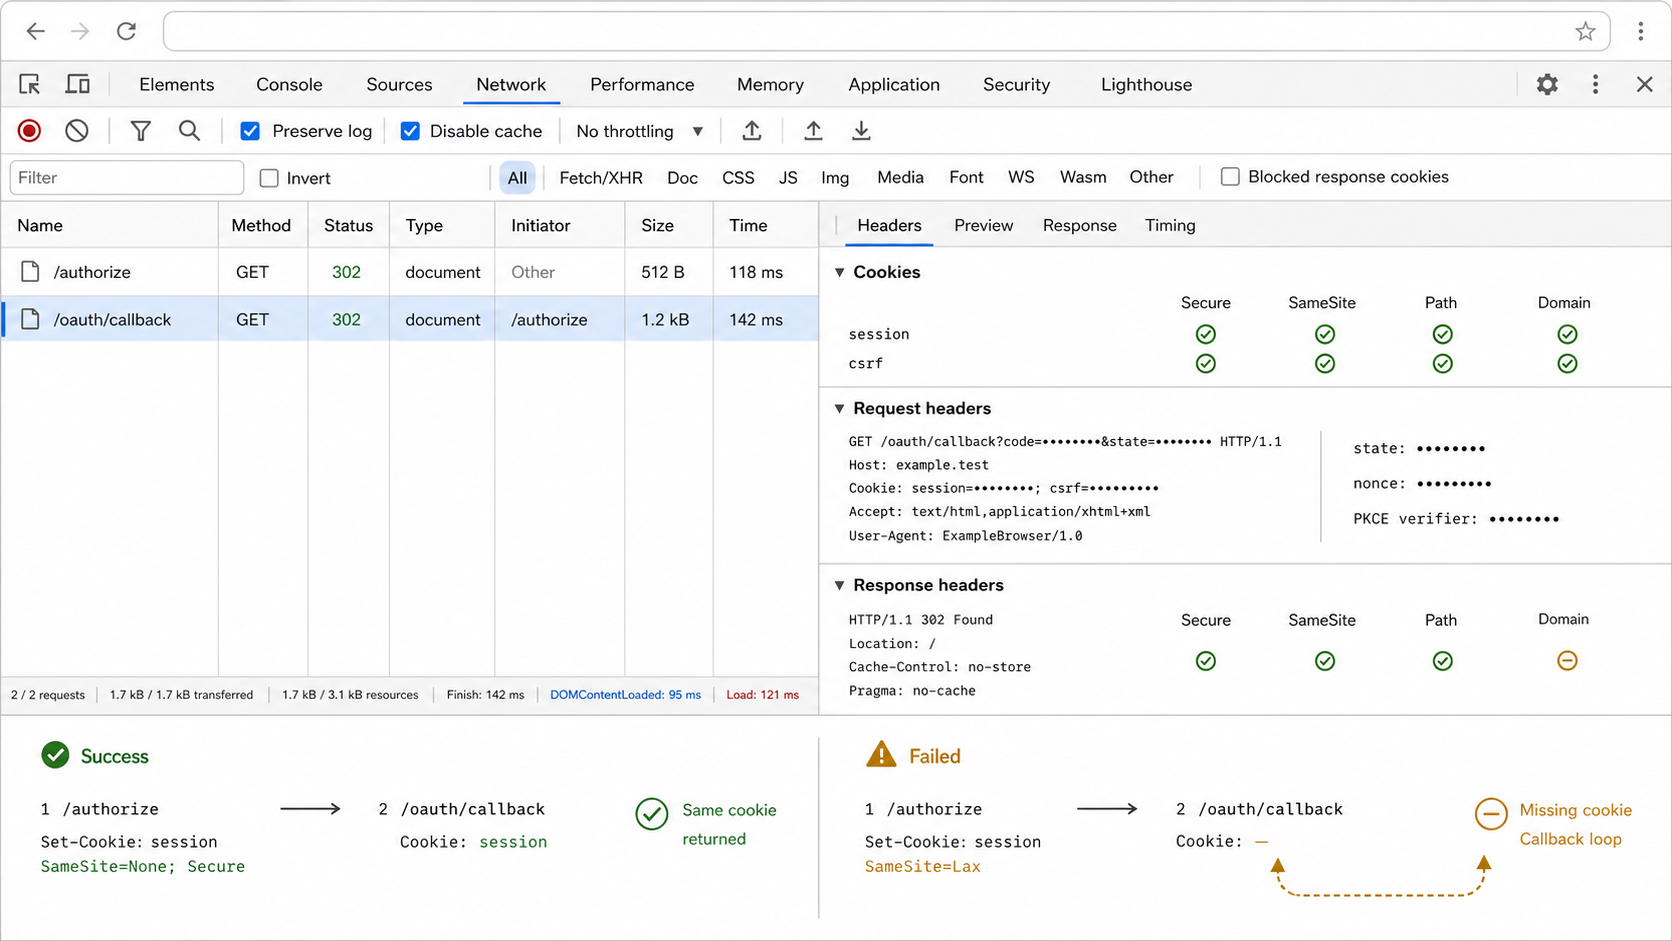Image resolution: width=1672 pixels, height=941 pixels.
Task: Collapse the Response headers section
Action: point(840,585)
